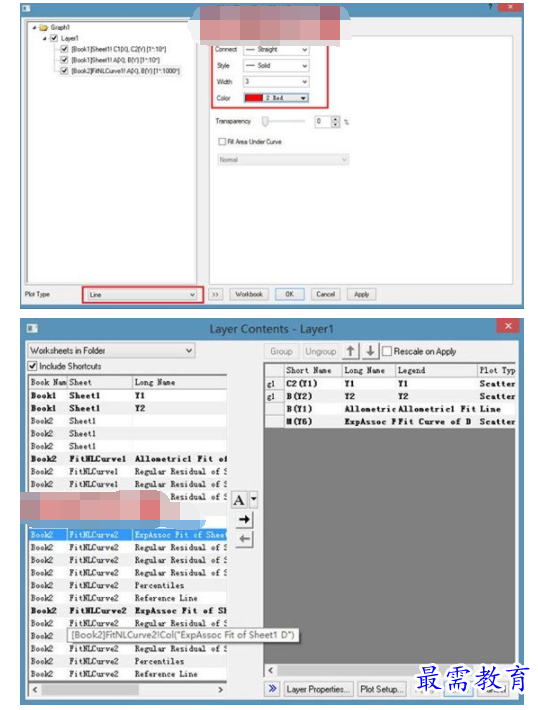Click the Workbook button
Screen dimensions: 538x710
249,294
